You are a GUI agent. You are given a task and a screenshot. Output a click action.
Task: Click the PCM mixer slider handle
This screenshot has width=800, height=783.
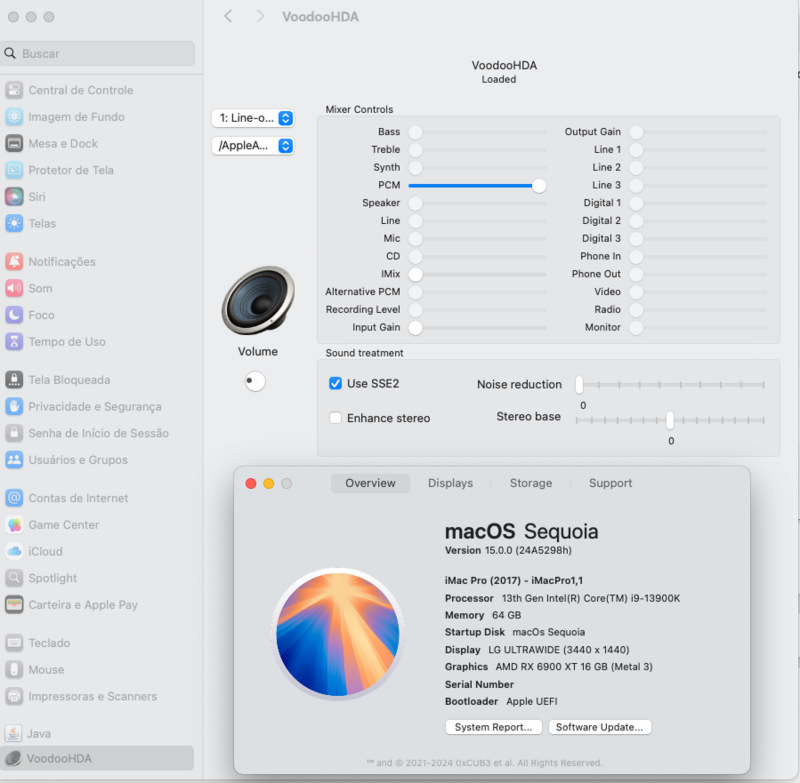tap(539, 185)
